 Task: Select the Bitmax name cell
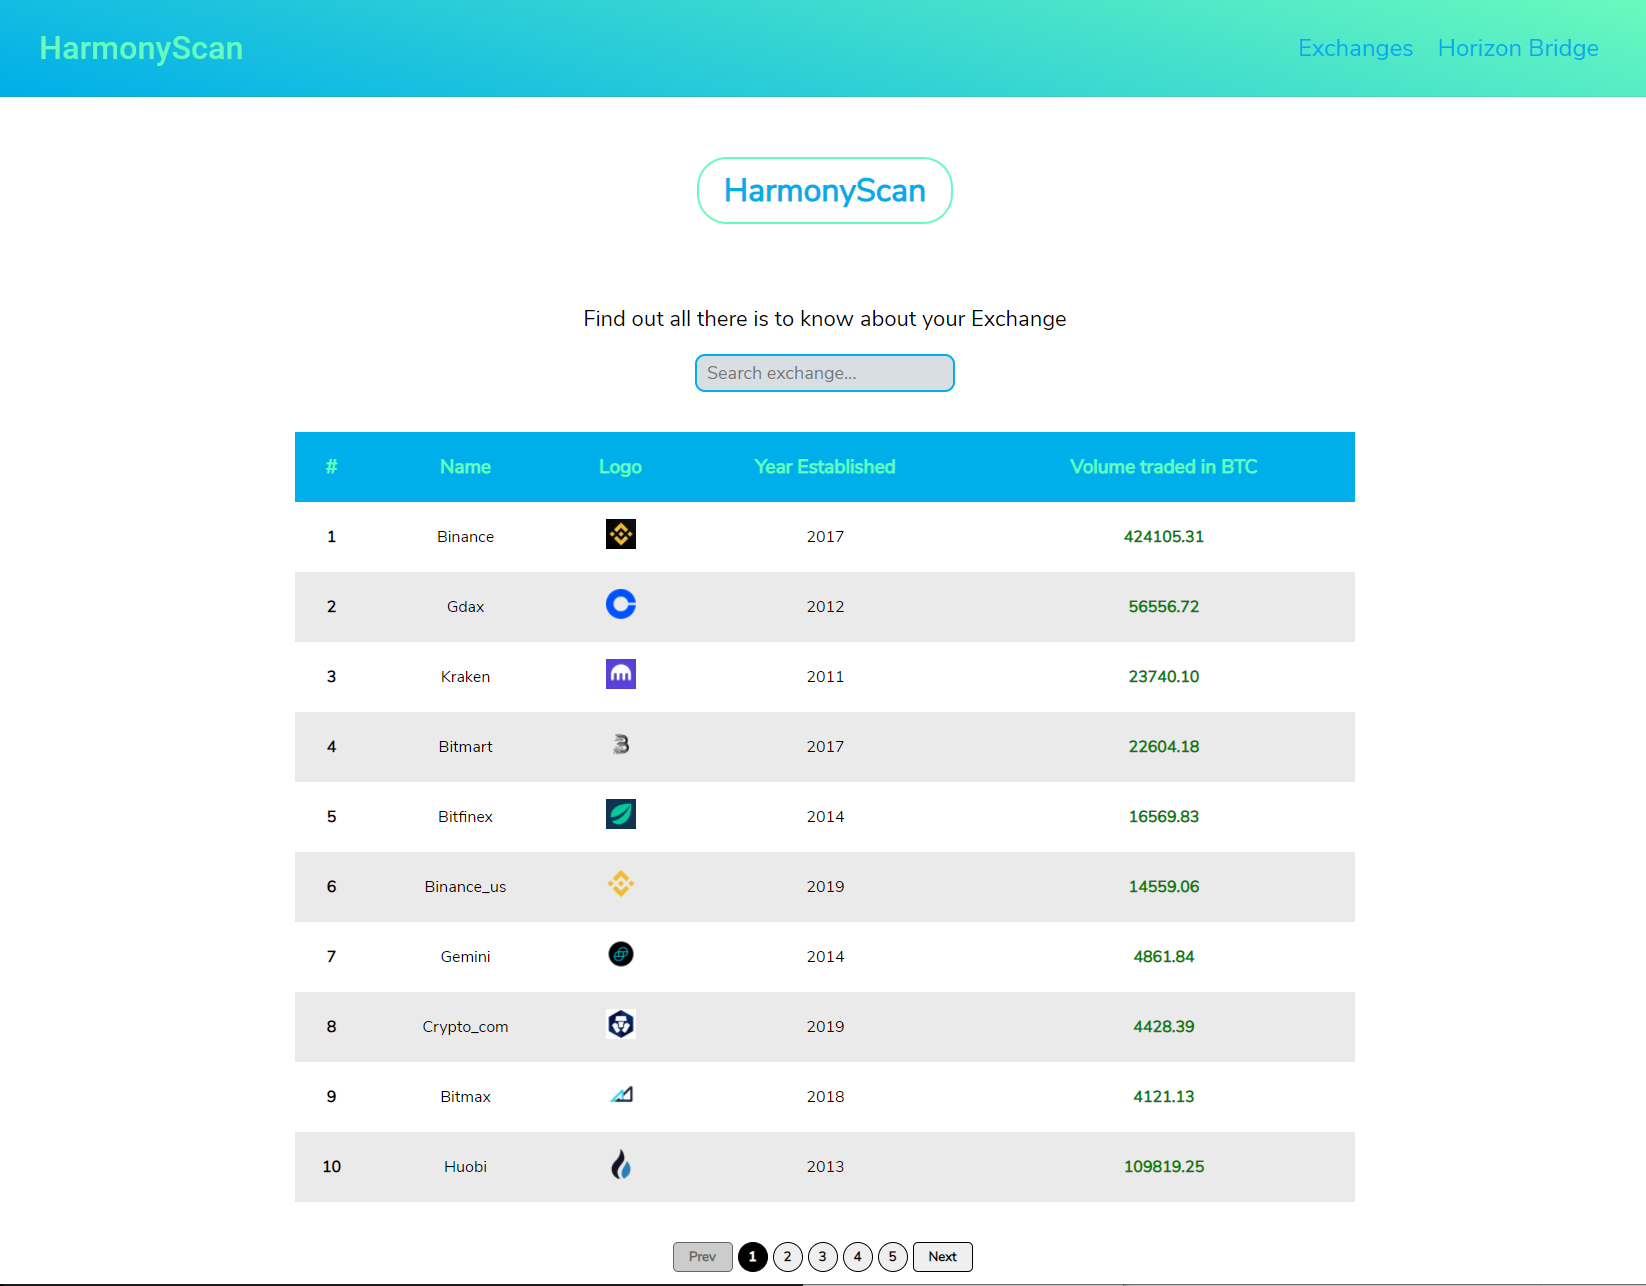465,1097
